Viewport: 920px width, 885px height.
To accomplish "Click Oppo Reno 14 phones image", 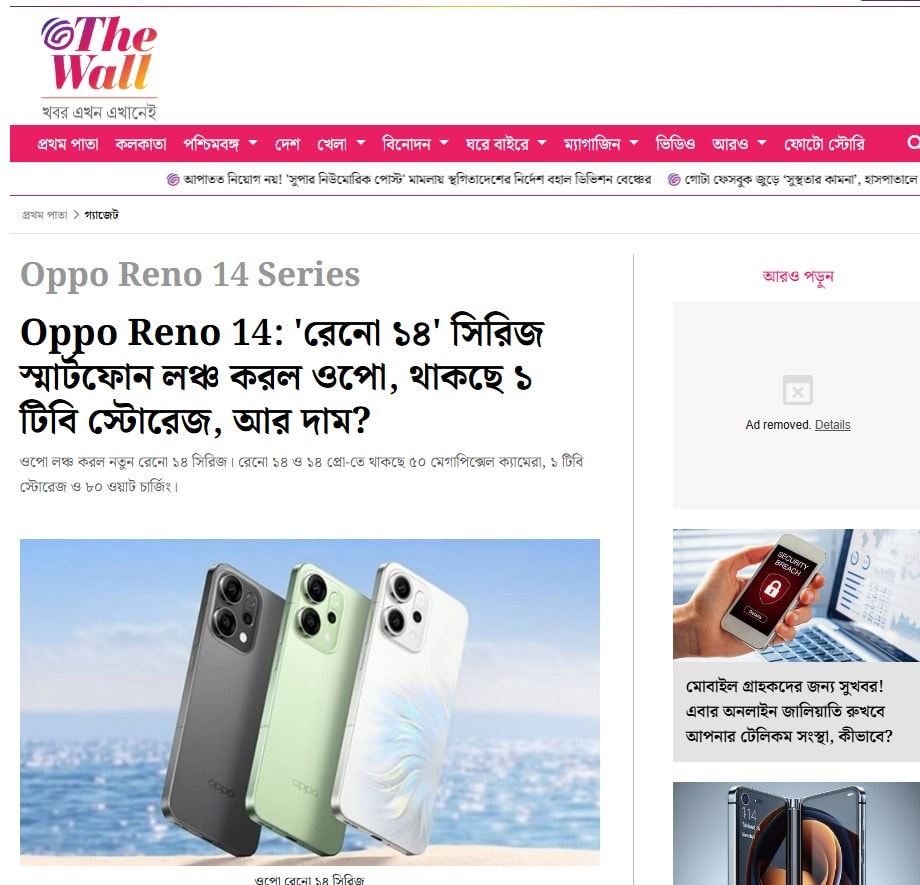I will [x=310, y=702].
